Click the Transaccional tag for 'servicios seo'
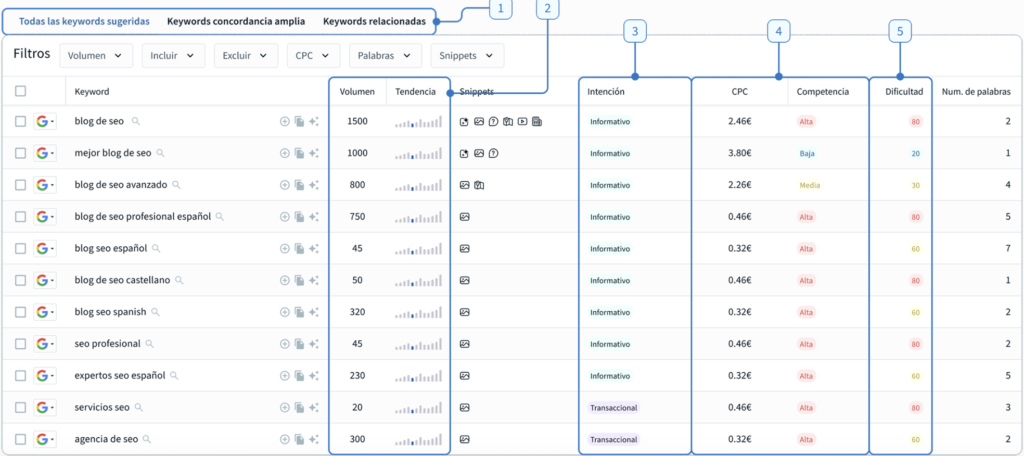 pyautogui.click(x=614, y=407)
